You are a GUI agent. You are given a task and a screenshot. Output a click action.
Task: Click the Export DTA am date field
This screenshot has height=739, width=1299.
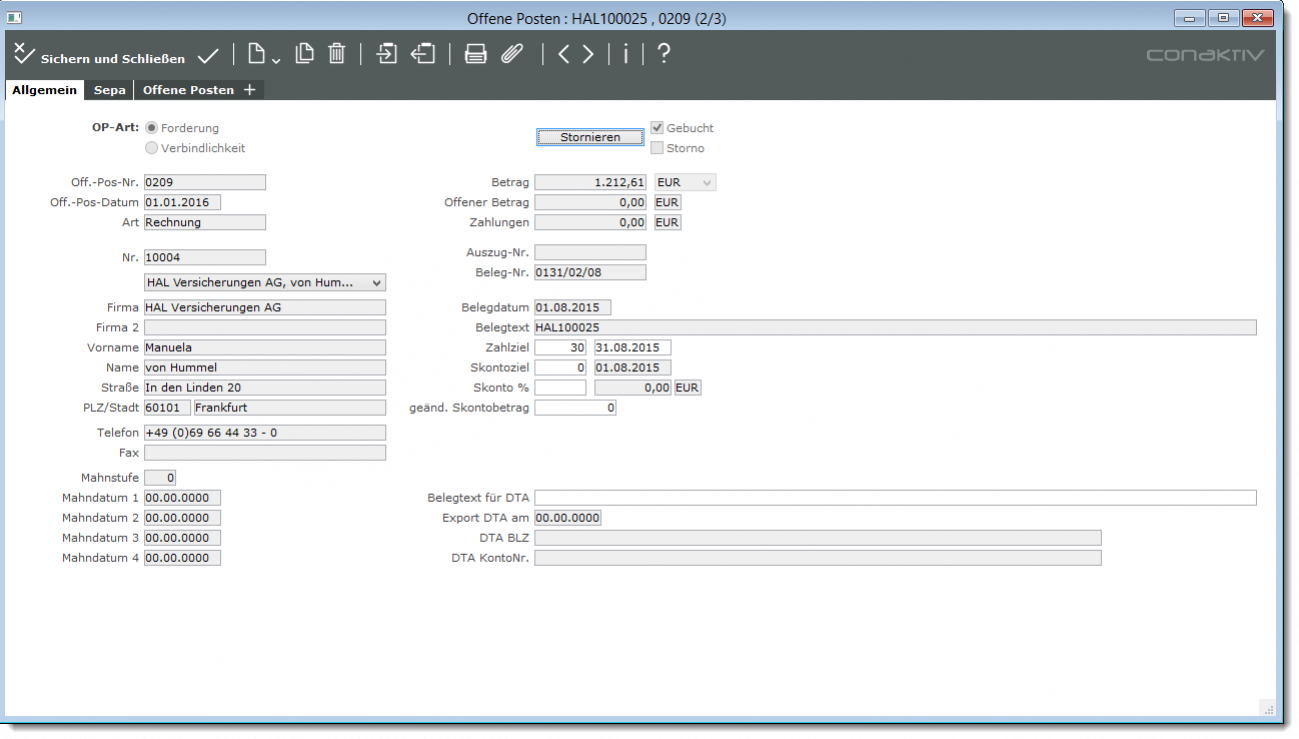[568, 518]
